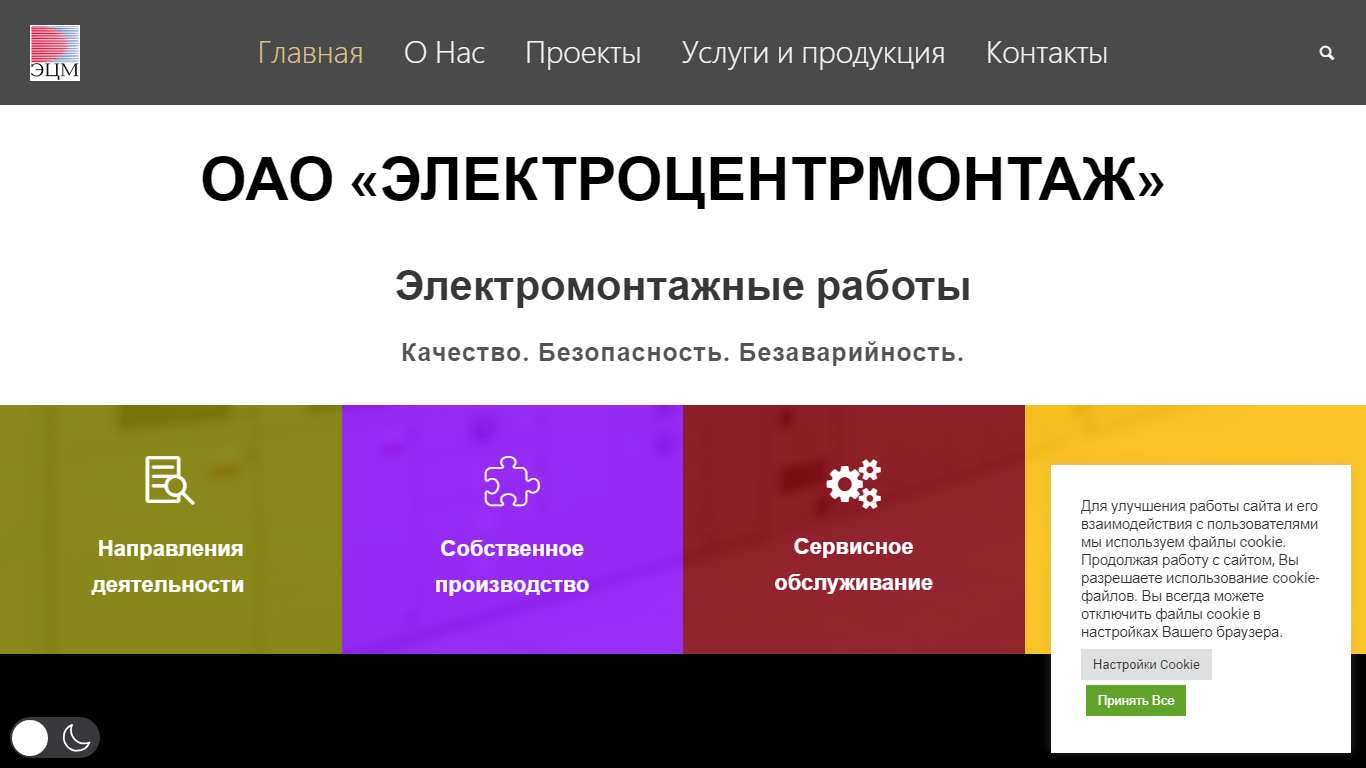Click the Качество. Безопасность. Безаварийность. slogan
Viewport: 1366px width, 768px height.
pos(683,353)
